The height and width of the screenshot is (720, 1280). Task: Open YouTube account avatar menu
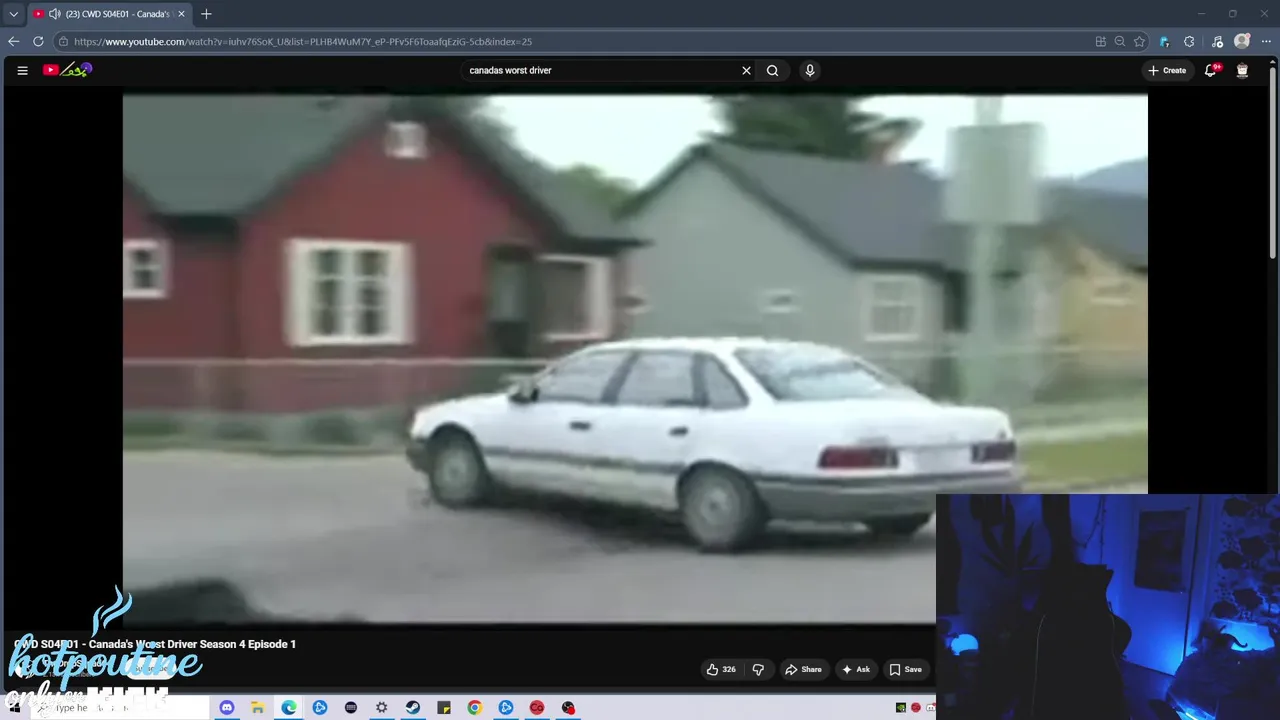coord(1242,70)
